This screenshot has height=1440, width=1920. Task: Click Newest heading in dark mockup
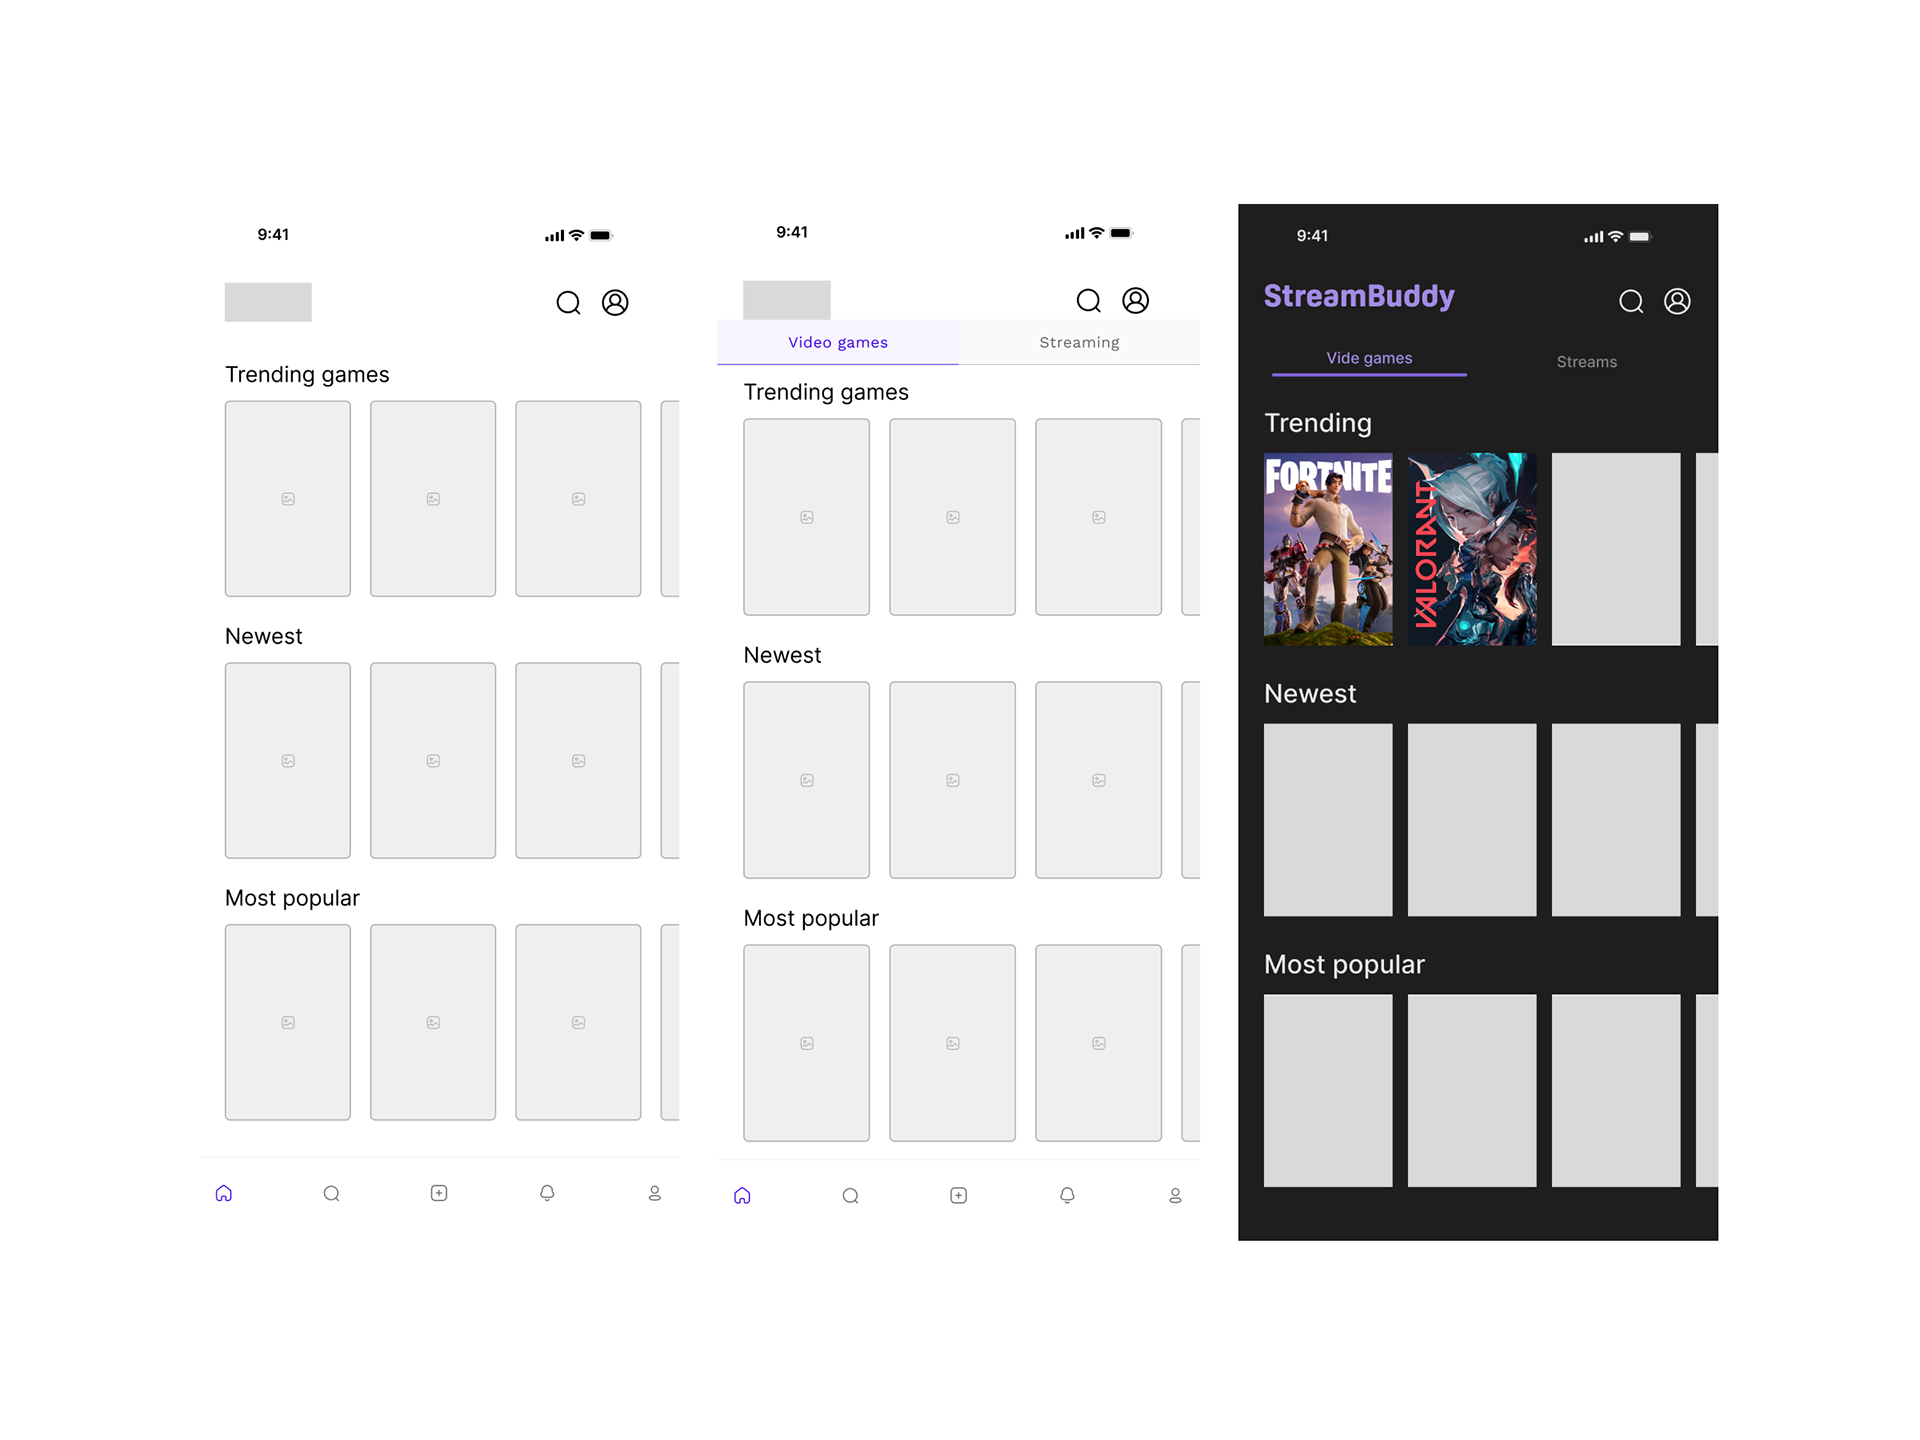pyautogui.click(x=1310, y=694)
